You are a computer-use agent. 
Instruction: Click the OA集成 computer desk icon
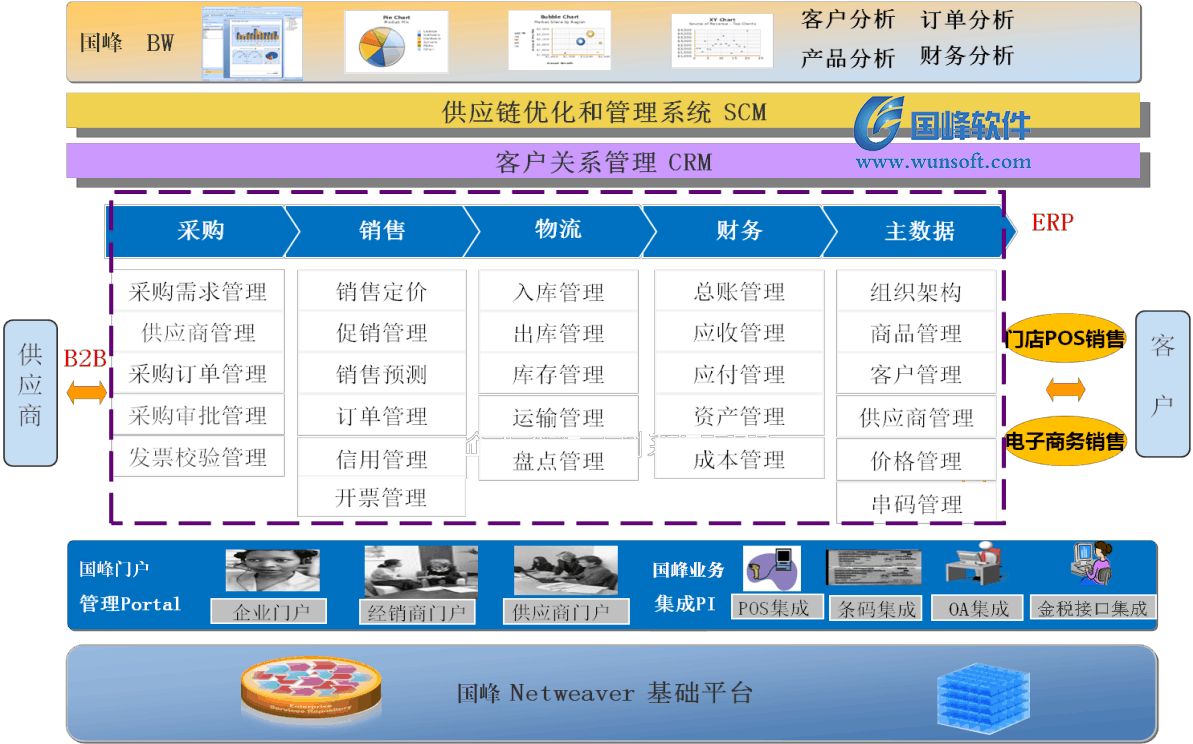(977, 566)
